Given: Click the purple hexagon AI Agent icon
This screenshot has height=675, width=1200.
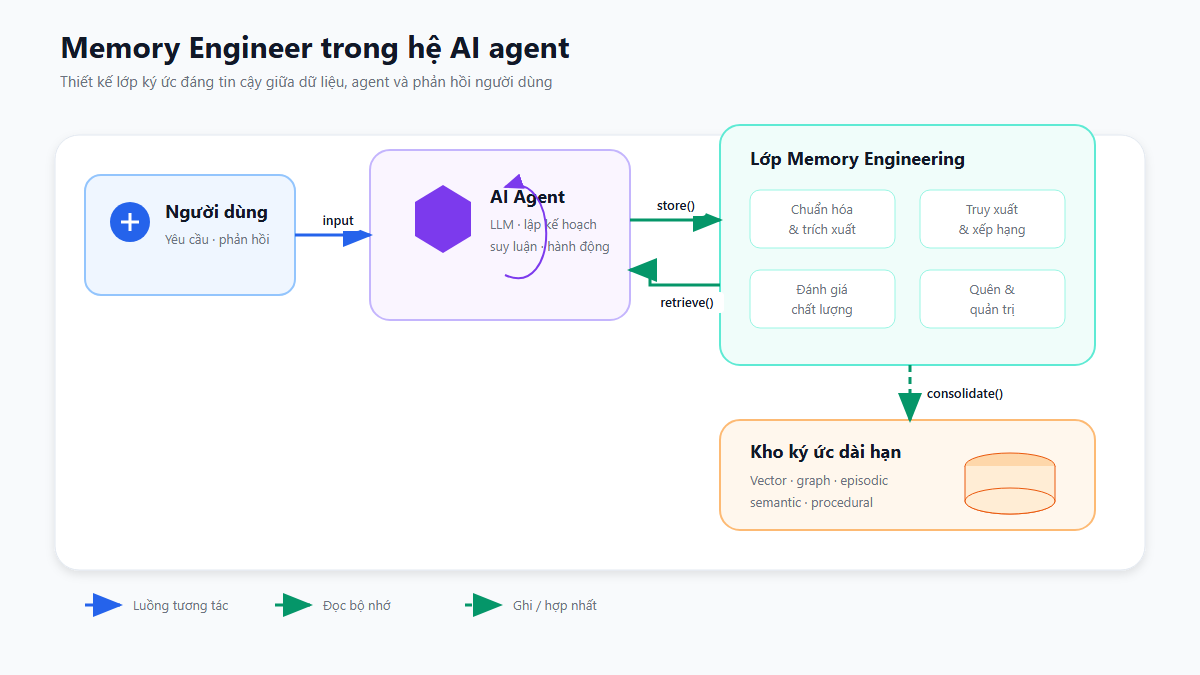Looking at the screenshot, I should tap(443, 219).
